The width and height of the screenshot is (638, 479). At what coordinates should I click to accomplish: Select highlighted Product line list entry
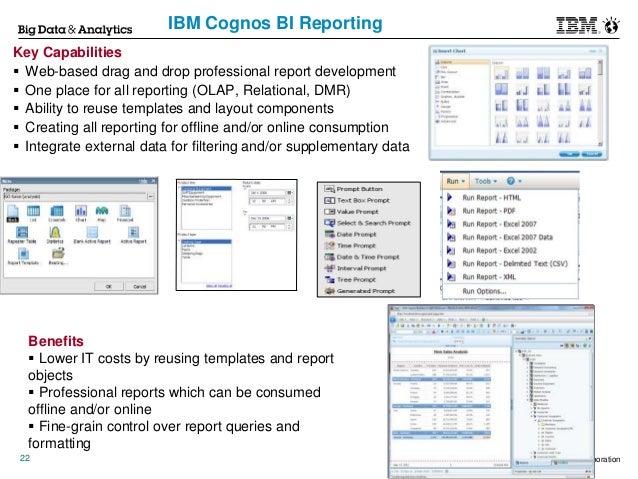(x=206, y=189)
